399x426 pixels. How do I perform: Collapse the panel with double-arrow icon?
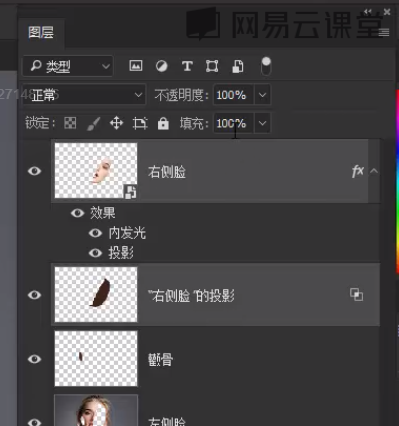tap(368, 12)
